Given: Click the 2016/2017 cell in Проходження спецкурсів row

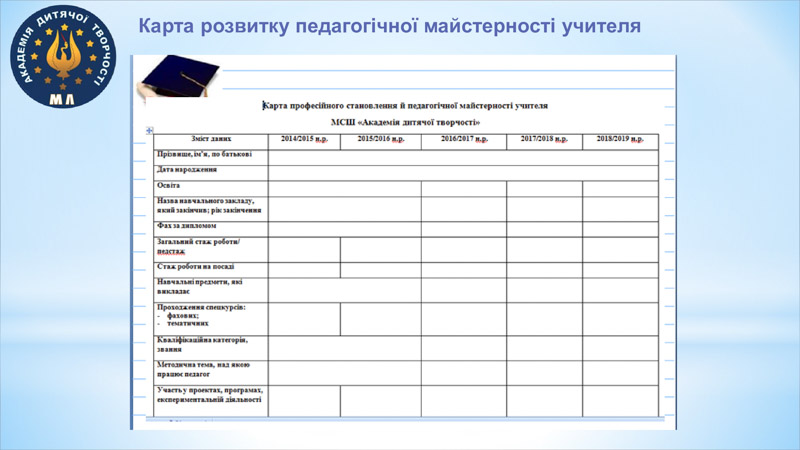Looking at the screenshot, I should pos(464,319).
